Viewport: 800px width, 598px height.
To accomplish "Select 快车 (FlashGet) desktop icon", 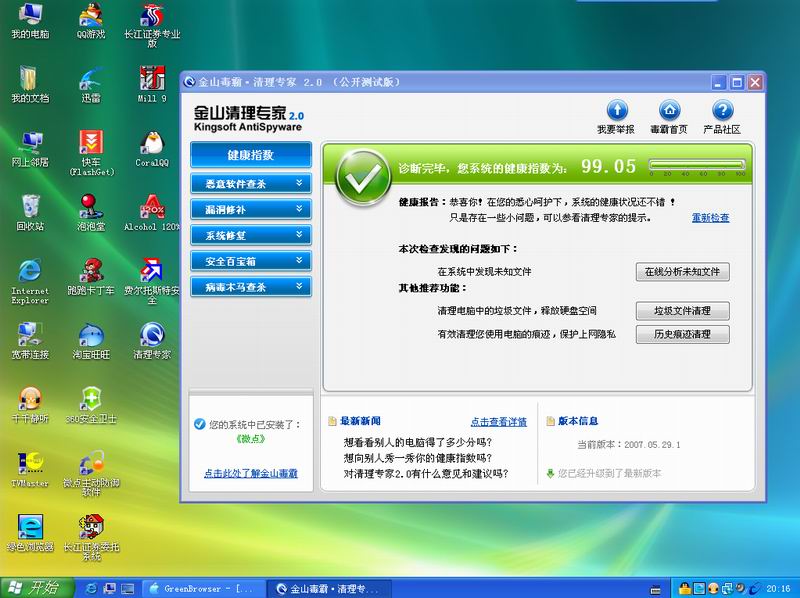I will click(91, 153).
